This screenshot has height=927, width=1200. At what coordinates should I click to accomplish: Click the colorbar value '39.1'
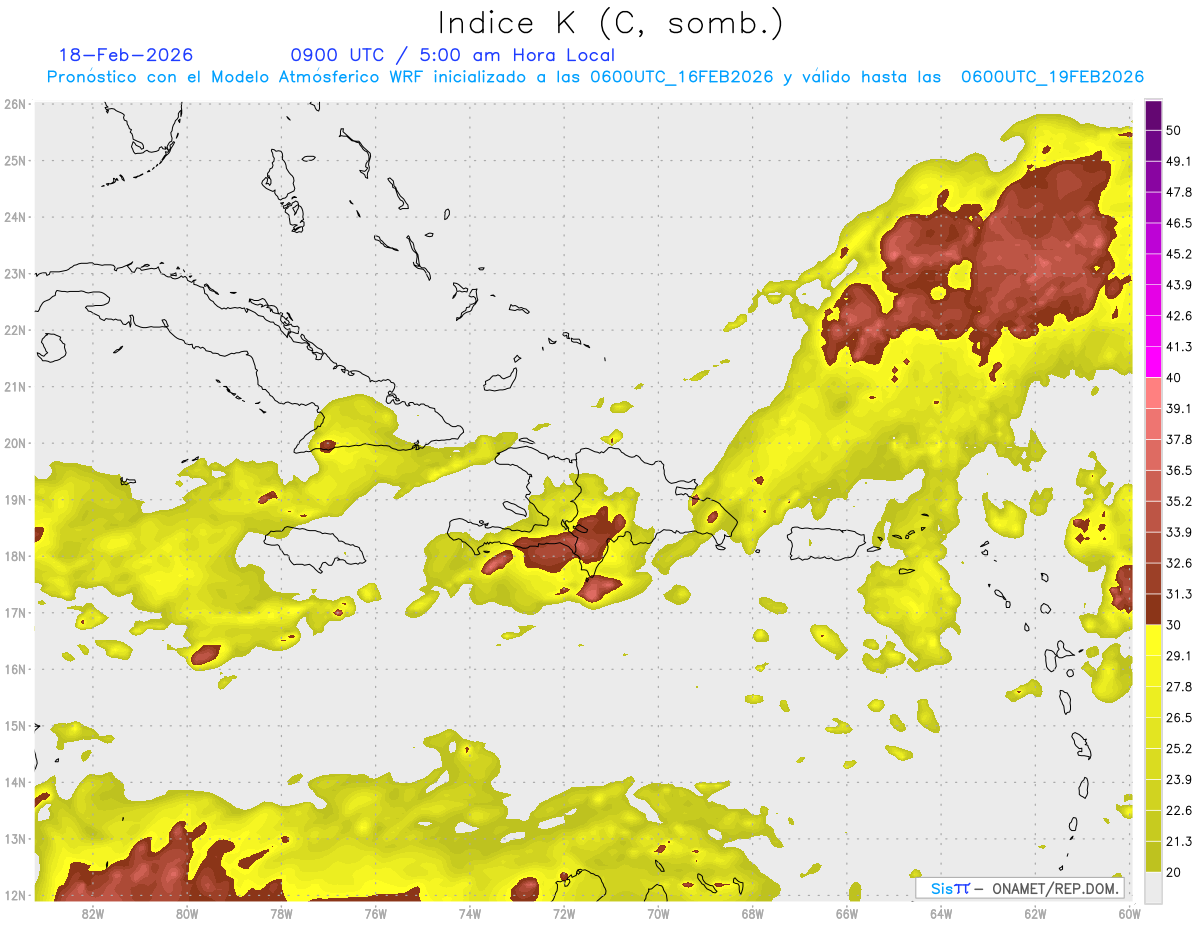(1178, 409)
